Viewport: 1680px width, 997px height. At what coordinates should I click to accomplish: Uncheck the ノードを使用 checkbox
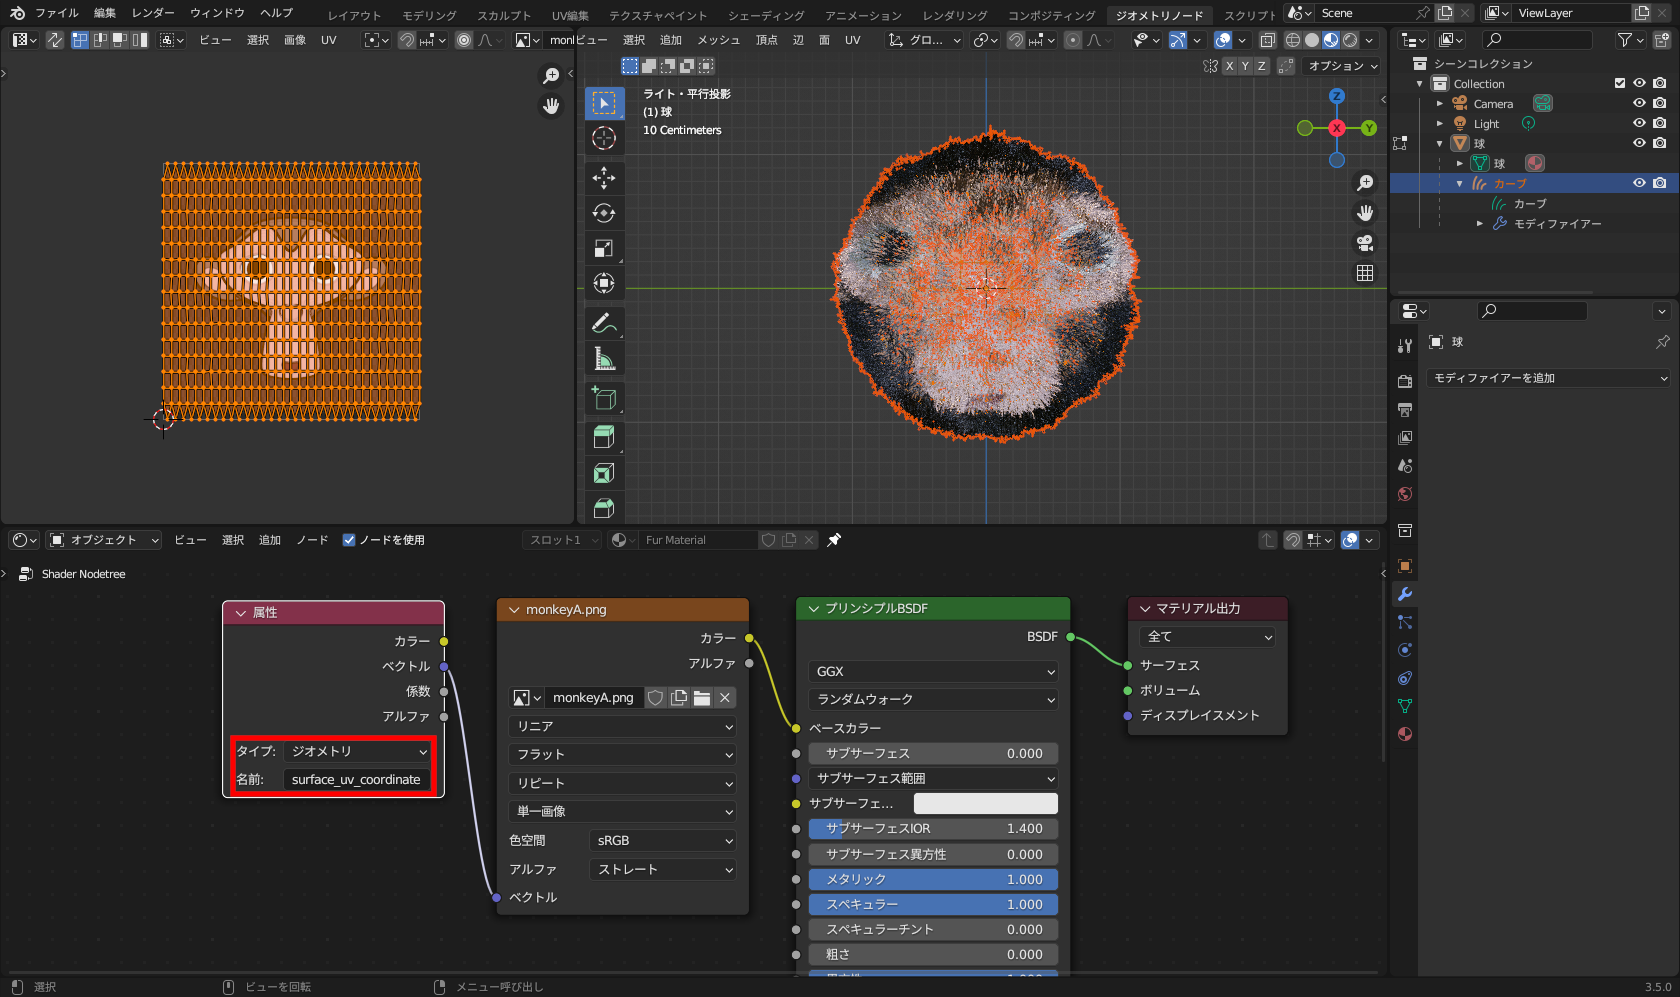349,539
